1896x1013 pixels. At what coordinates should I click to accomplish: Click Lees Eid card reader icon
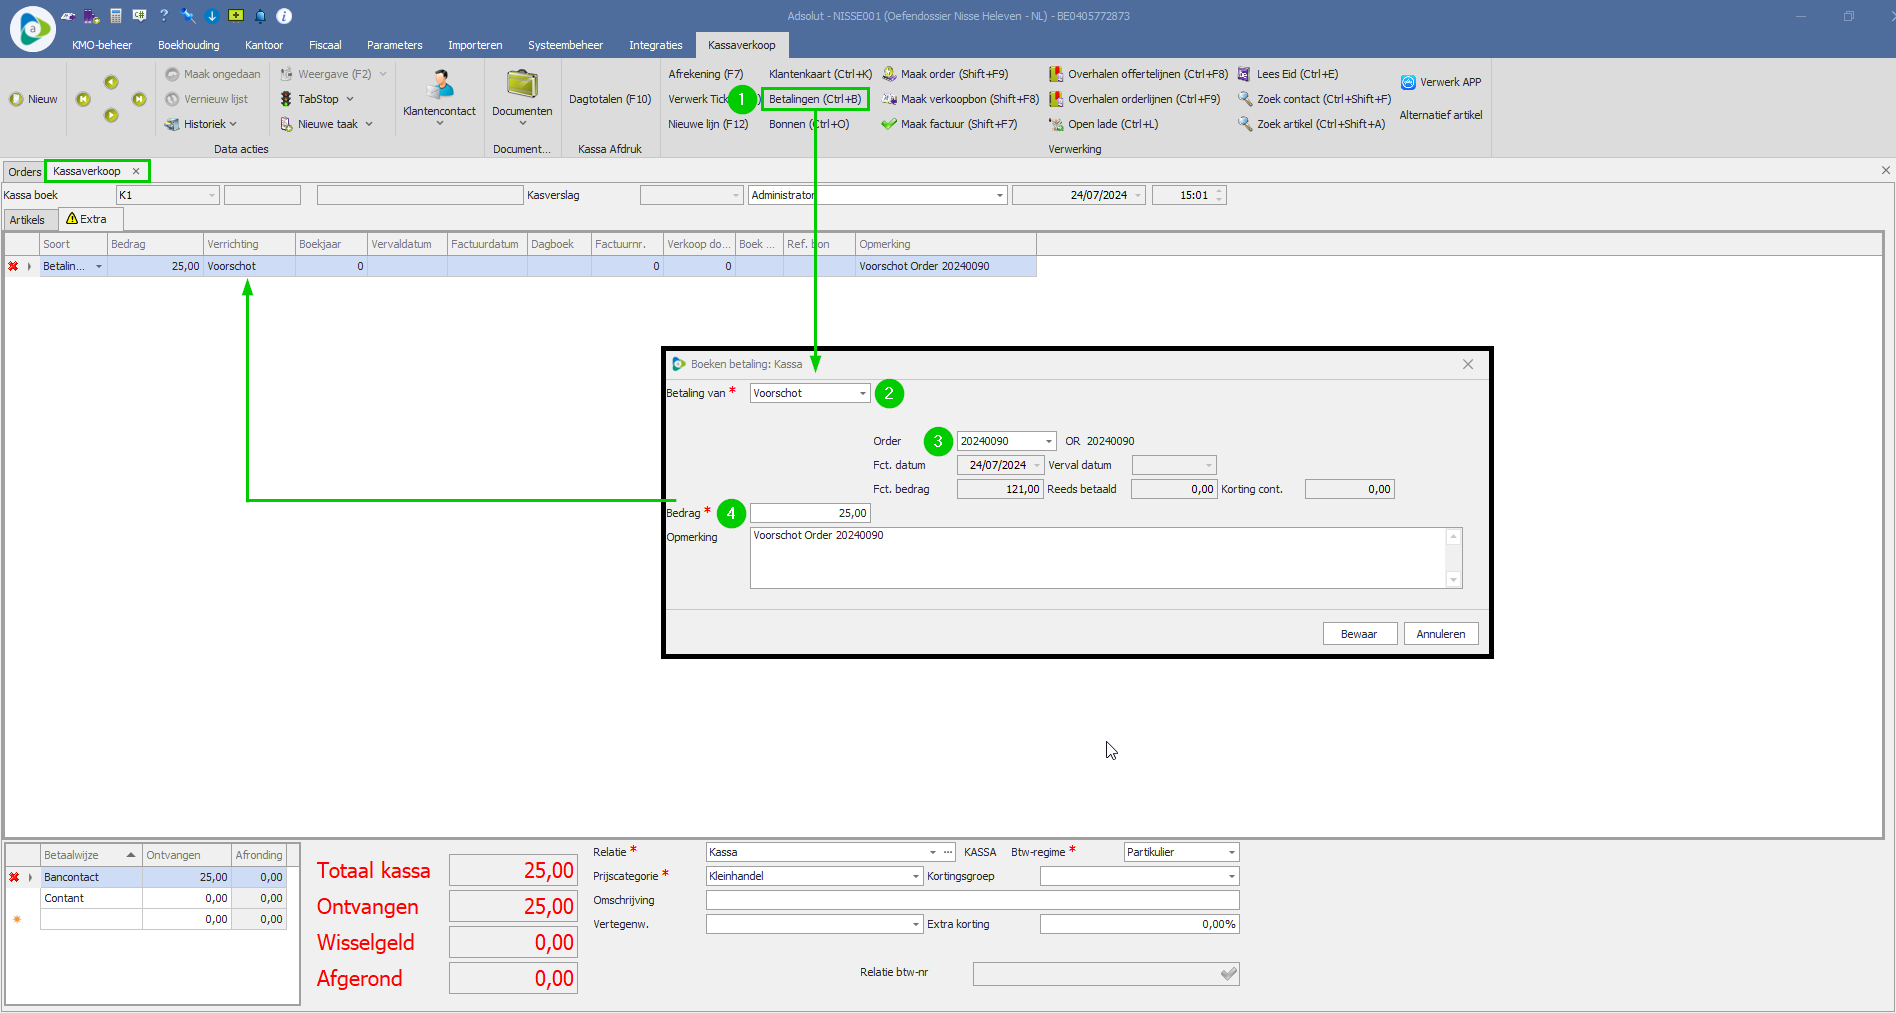(x=1244, y=74)
